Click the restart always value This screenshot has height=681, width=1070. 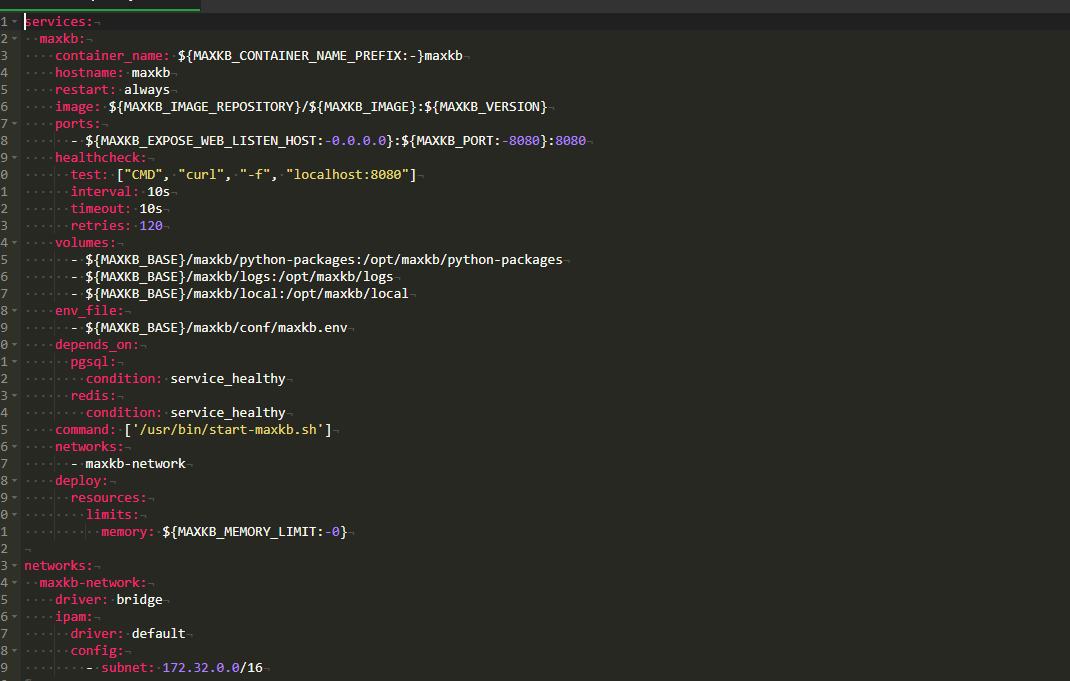[154, 89]
